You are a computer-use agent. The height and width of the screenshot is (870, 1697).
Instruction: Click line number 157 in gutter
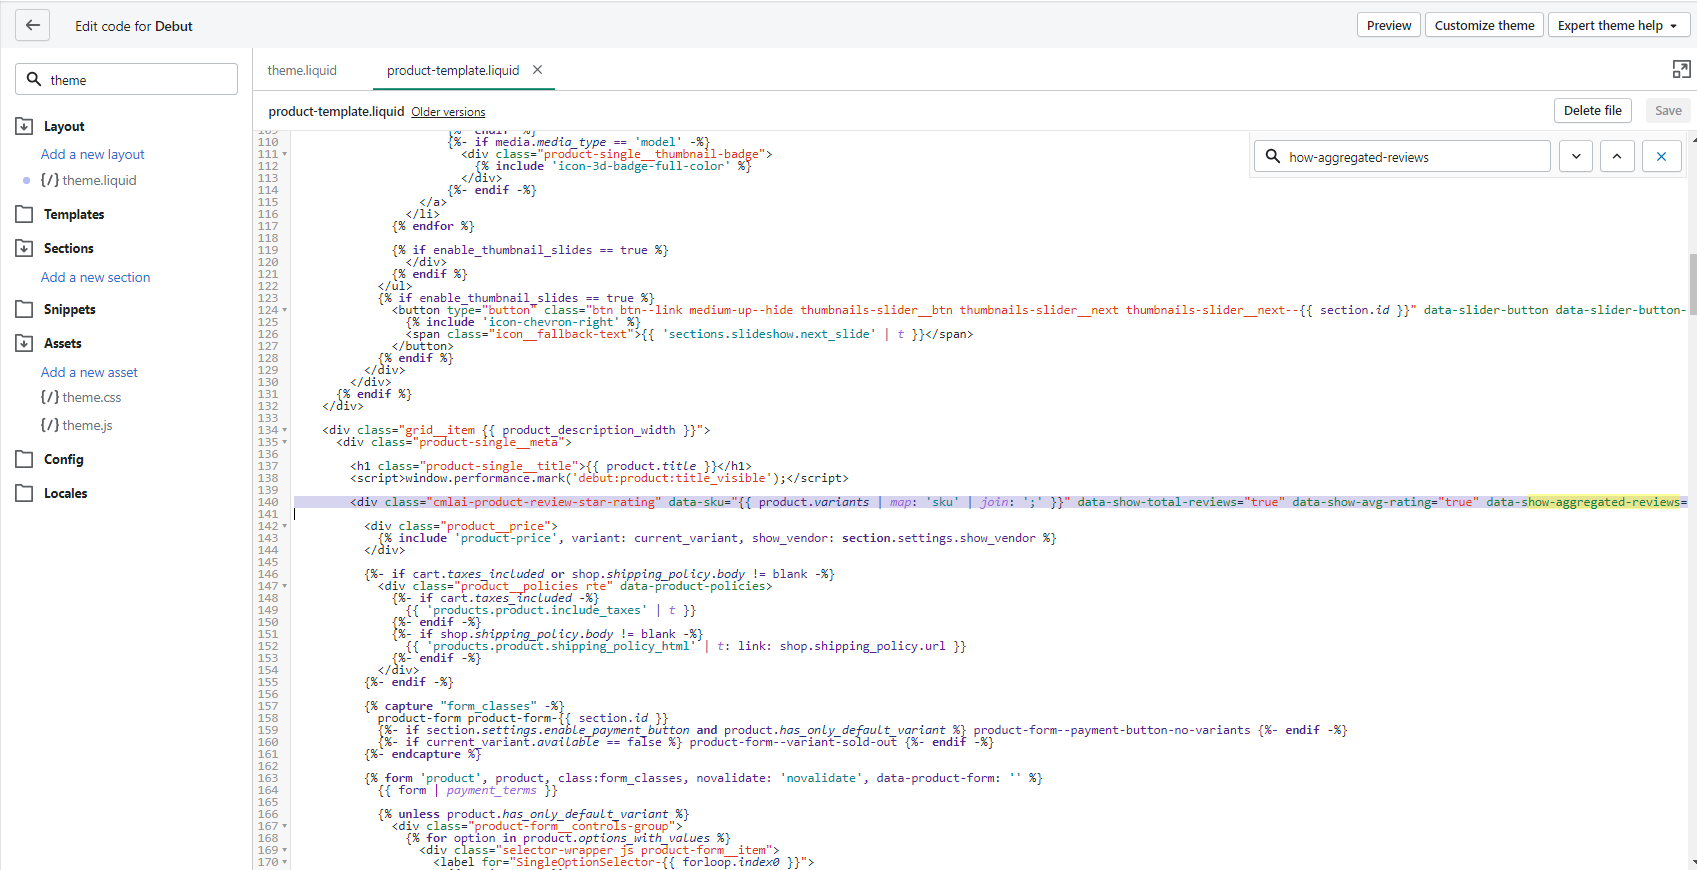point(268,706)
